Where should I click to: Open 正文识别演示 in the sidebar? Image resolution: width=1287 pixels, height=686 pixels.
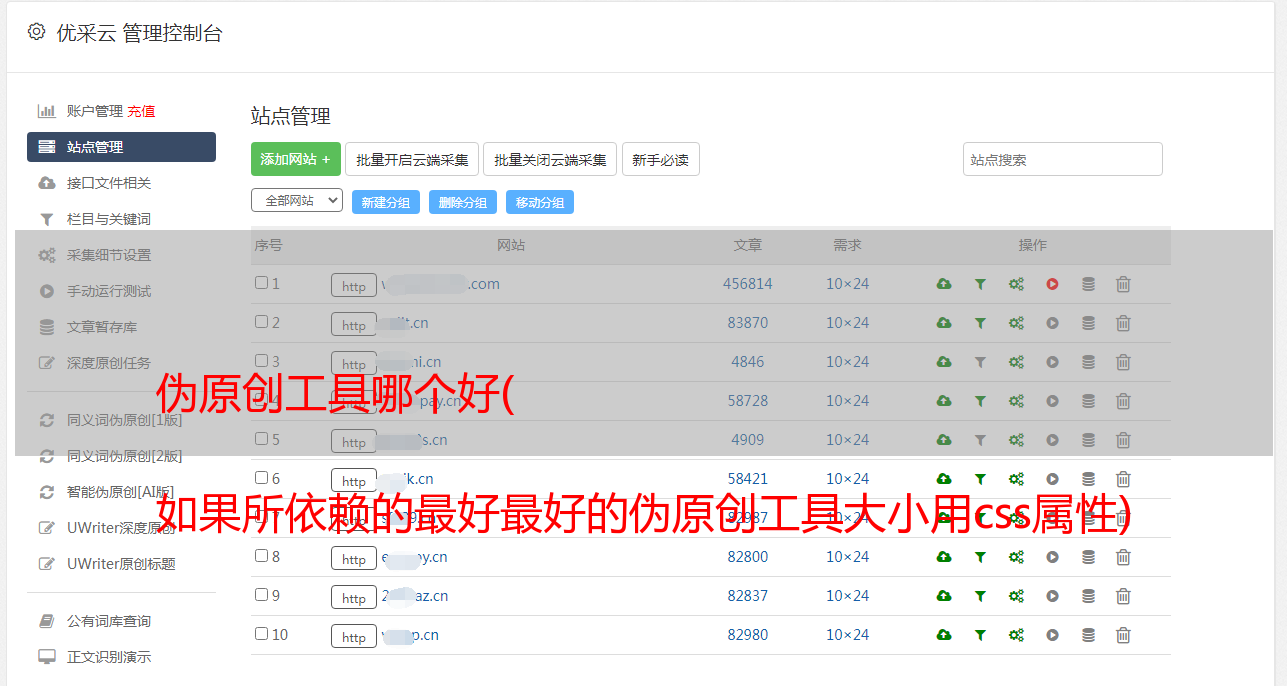[109, 658]
